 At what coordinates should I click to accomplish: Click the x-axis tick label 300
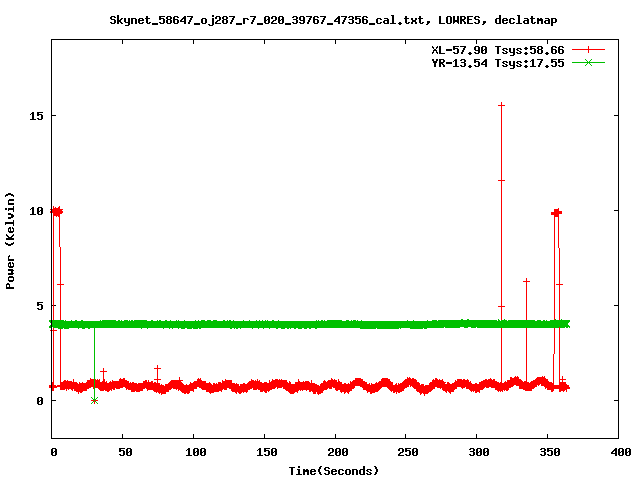479,452
